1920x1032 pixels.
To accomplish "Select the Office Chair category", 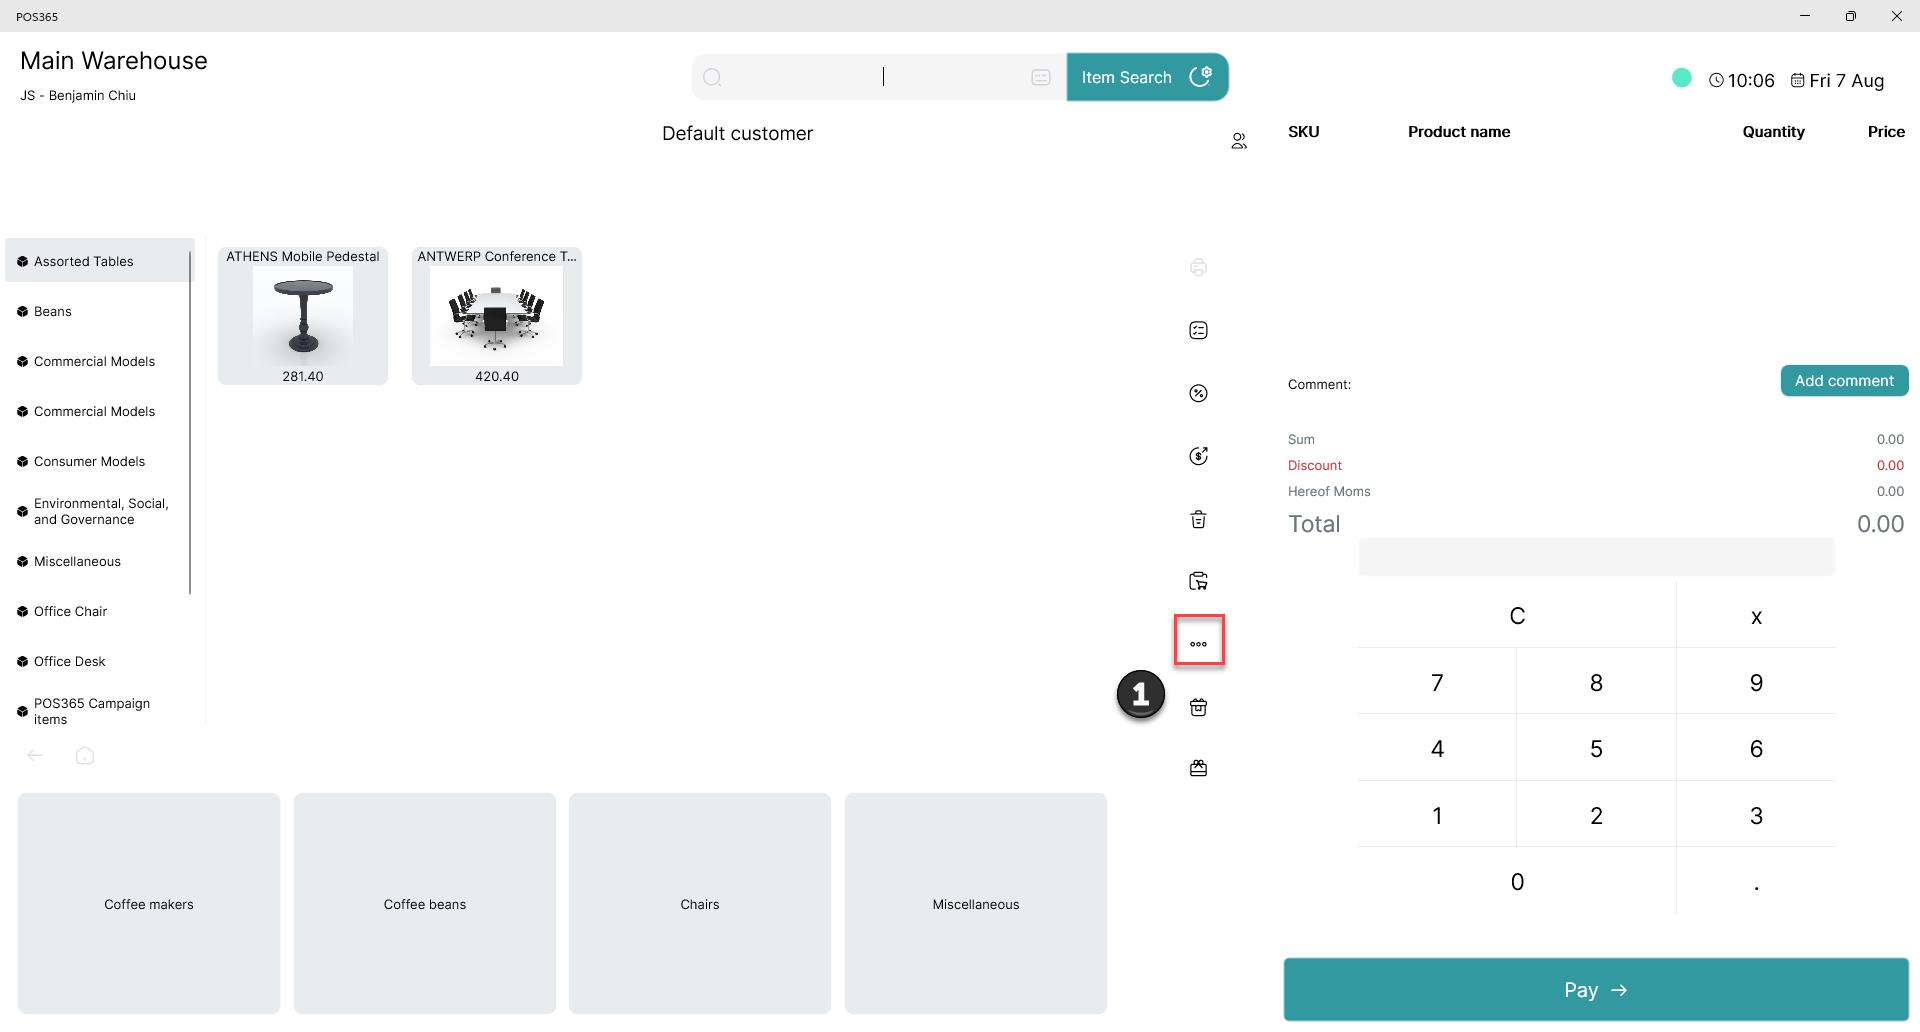I will click(97, 611).
